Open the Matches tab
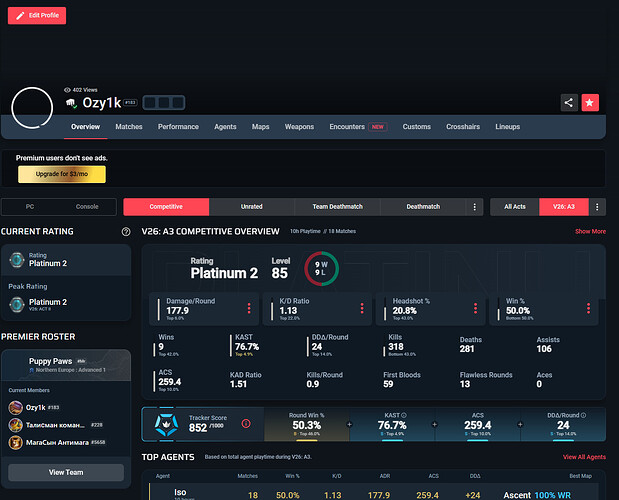The width and height of the screenshot is (619, 500). point(129,127)
